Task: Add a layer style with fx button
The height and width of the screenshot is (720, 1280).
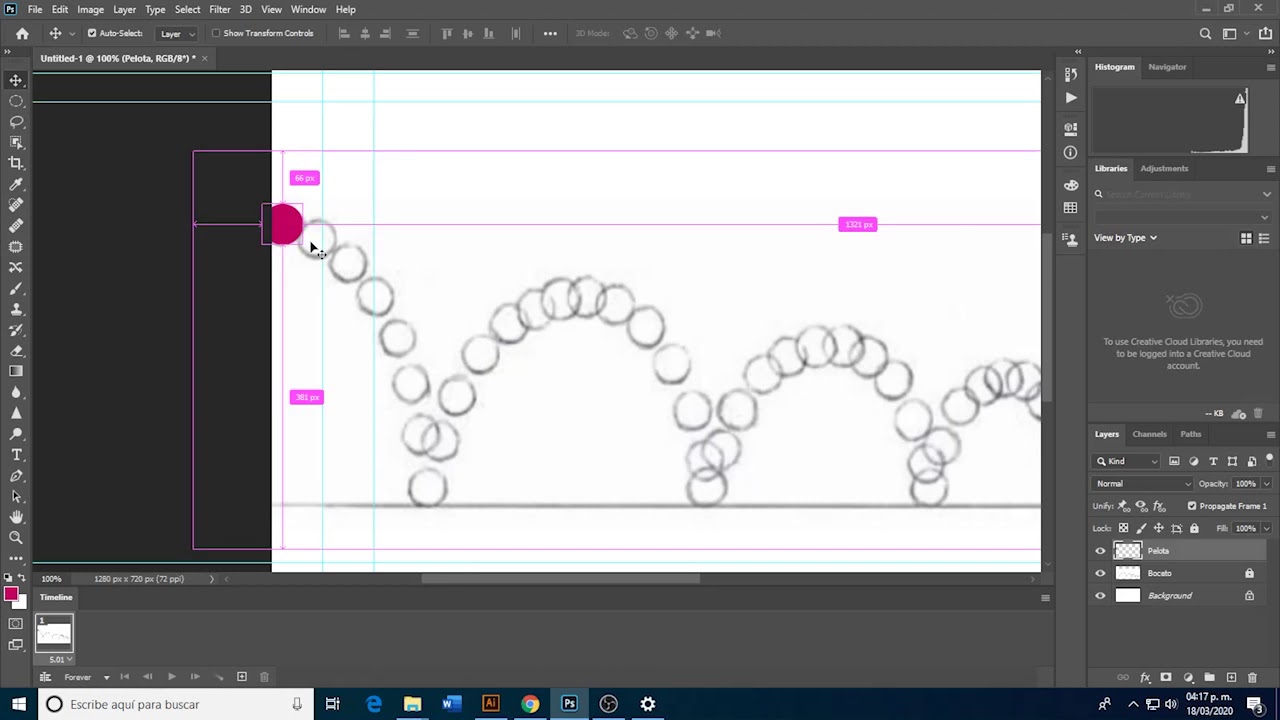Action: (x=1144, y=678)
